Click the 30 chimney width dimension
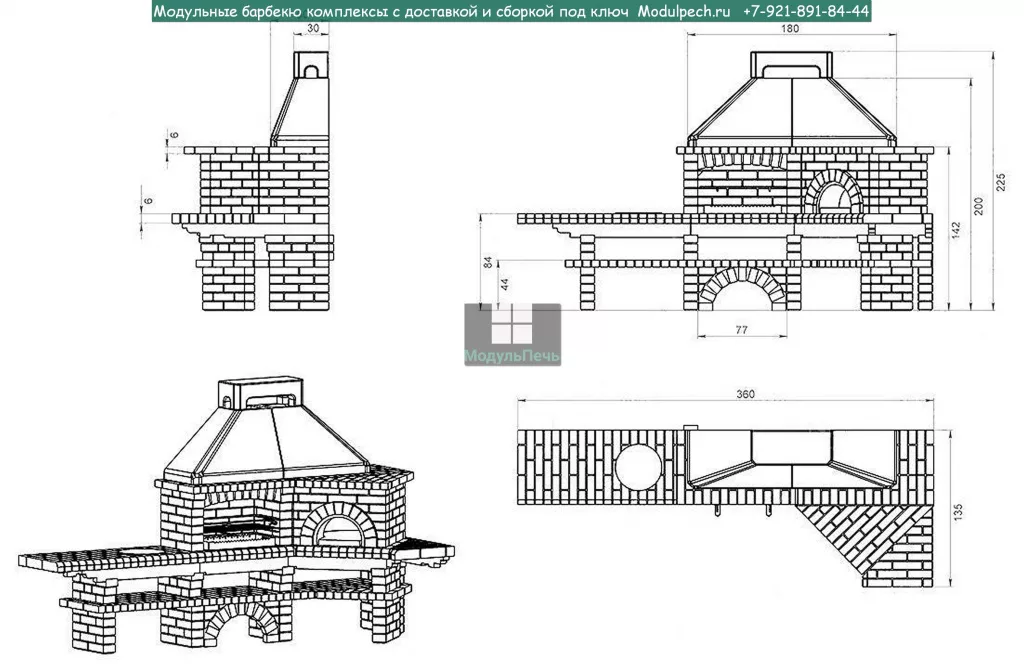The width and height of the screenshot is (1024, 668). [313, 29]
